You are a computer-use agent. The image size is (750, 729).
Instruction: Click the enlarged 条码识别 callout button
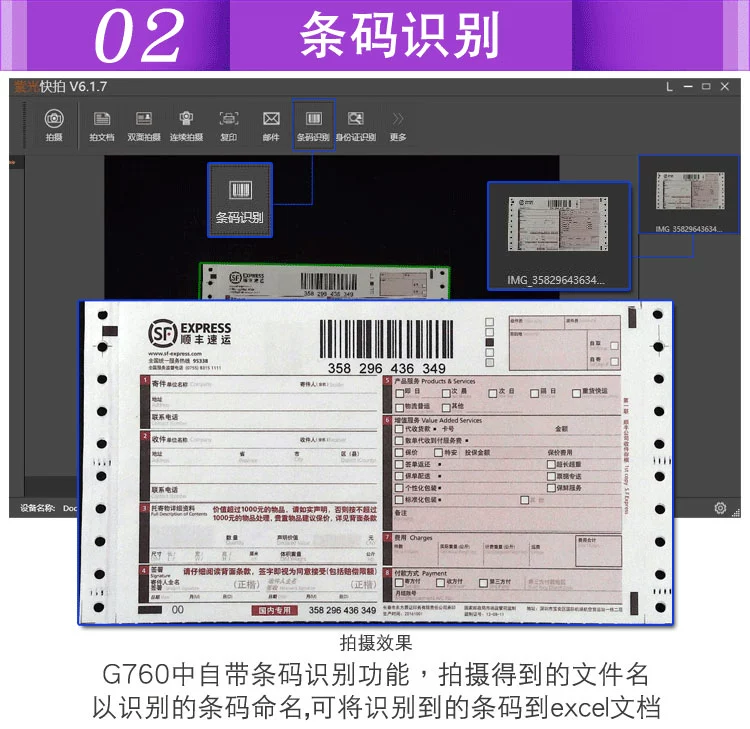240,200
